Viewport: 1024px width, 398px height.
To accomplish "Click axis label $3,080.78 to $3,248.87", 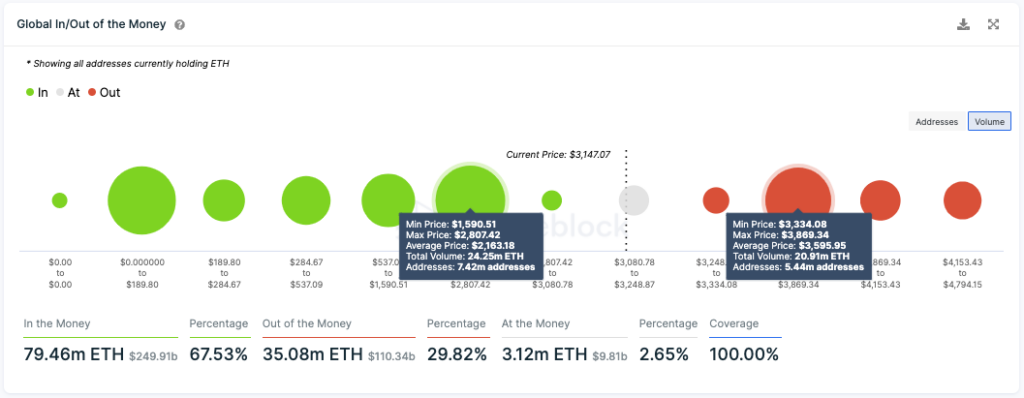I will pos(634,273).
